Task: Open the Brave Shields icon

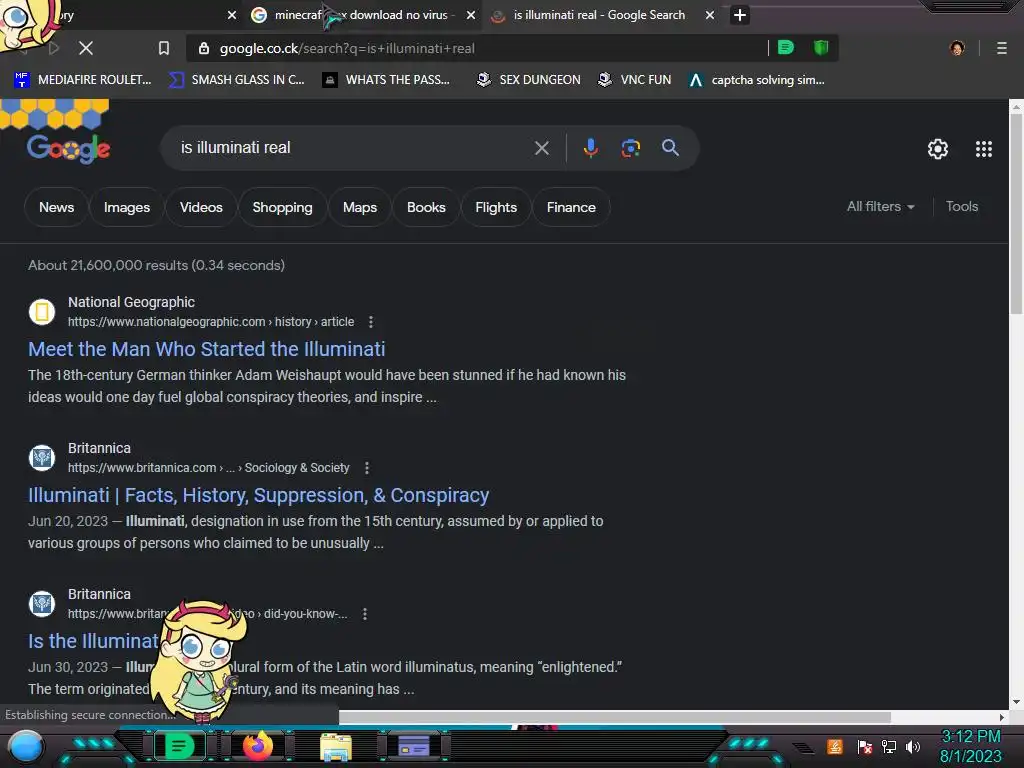Action: tap(821, 48)
